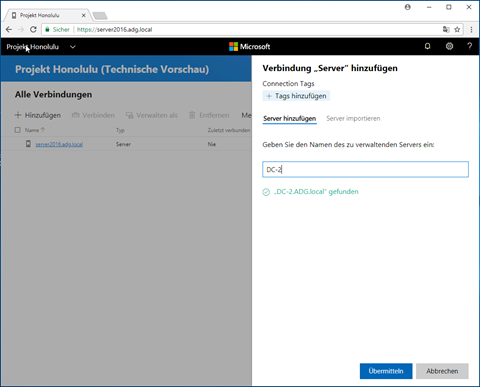Viewport: 480px width, 387px height.
Task: Click Hinzufügen in connections toolbar
Action: click(x=38, y=115)
